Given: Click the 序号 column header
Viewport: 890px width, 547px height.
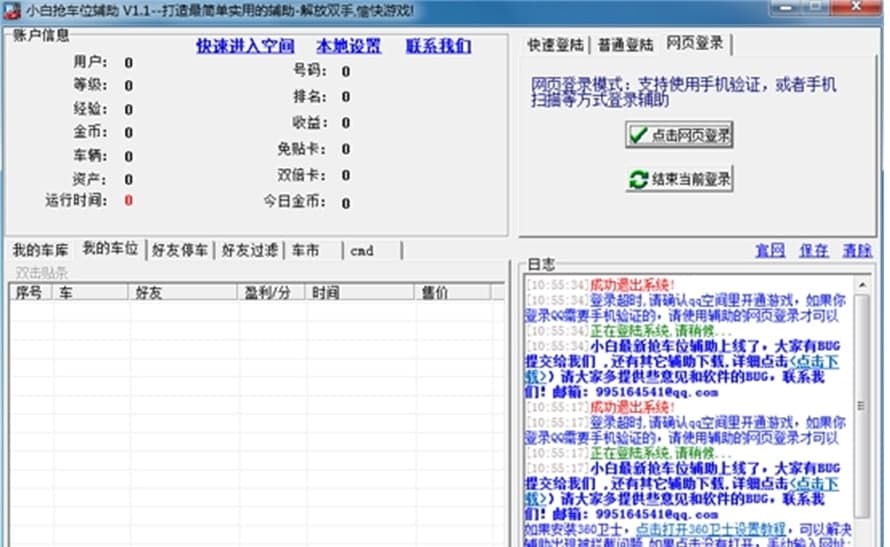Looking at the screenshot, I should pos(31,292).
